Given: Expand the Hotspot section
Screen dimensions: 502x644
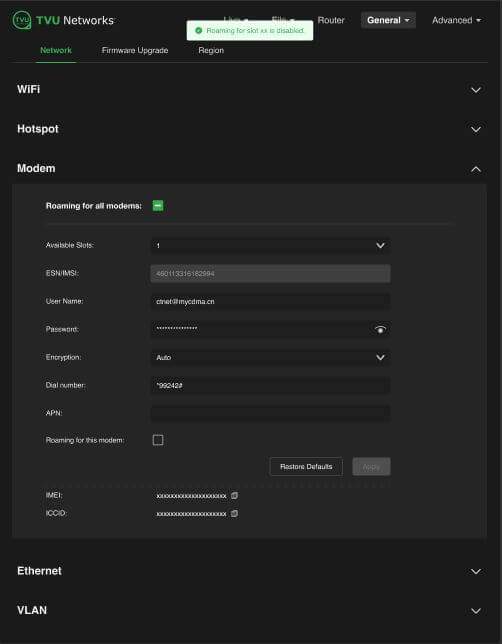Looking at the screenshot, I should [x=476, y=129].
